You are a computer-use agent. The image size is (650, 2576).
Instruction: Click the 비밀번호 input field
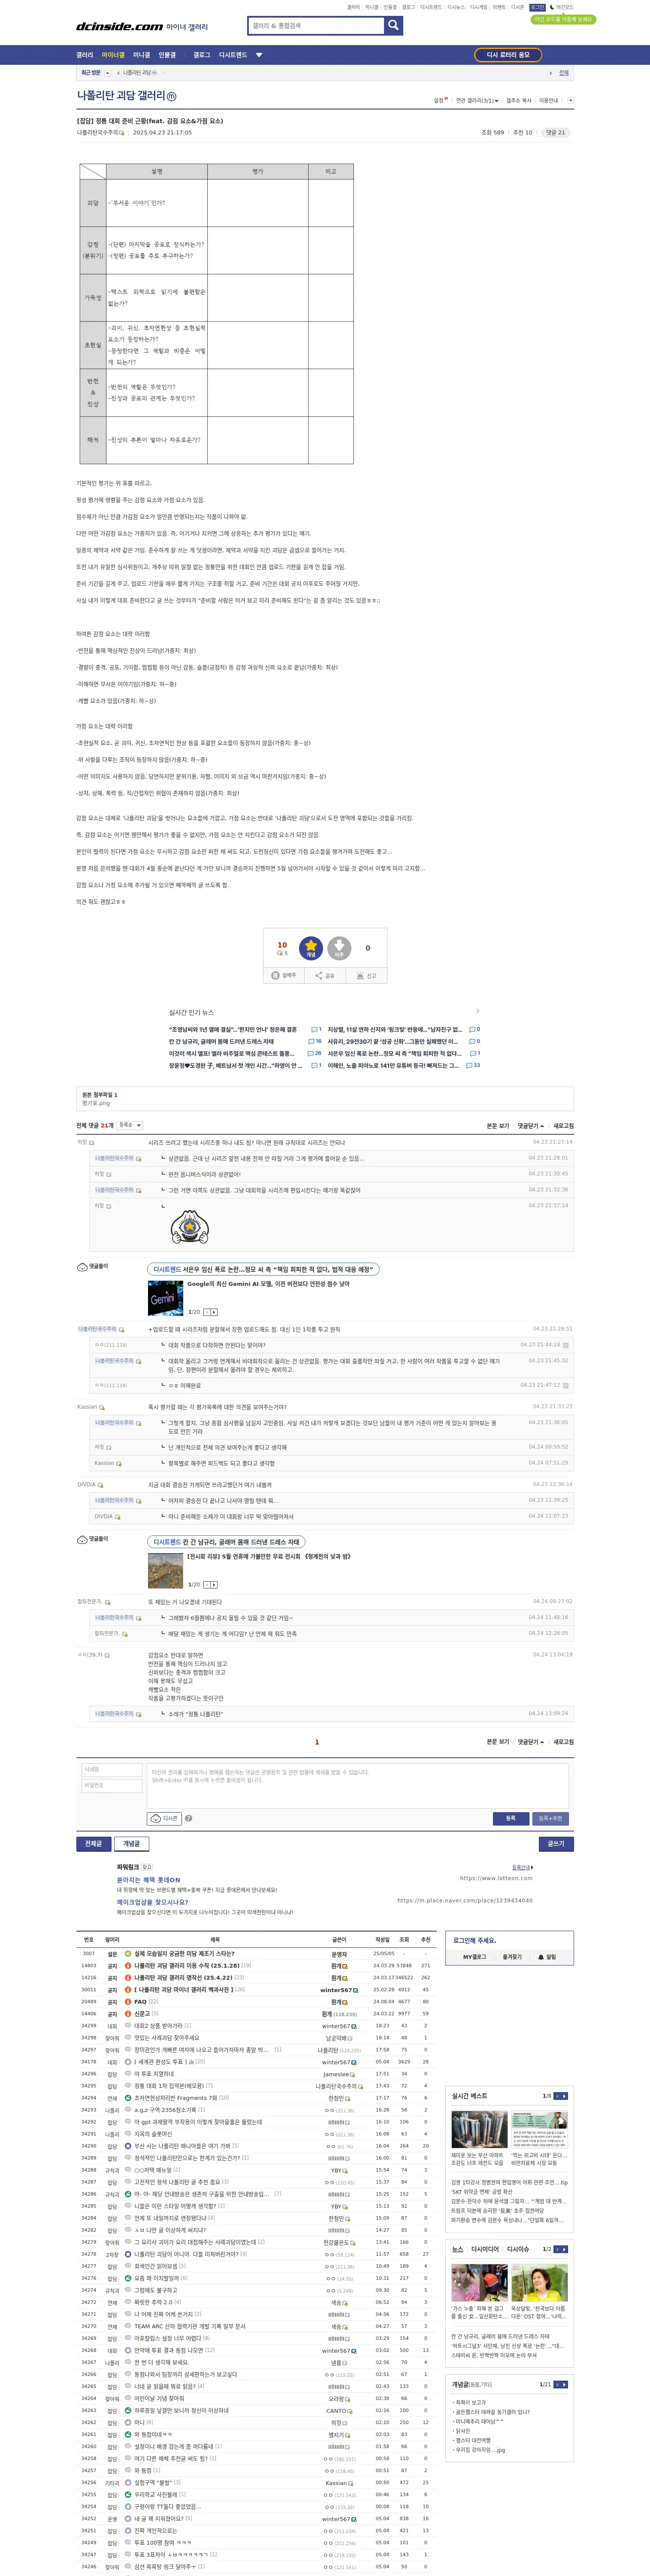tap(112, 1785)
